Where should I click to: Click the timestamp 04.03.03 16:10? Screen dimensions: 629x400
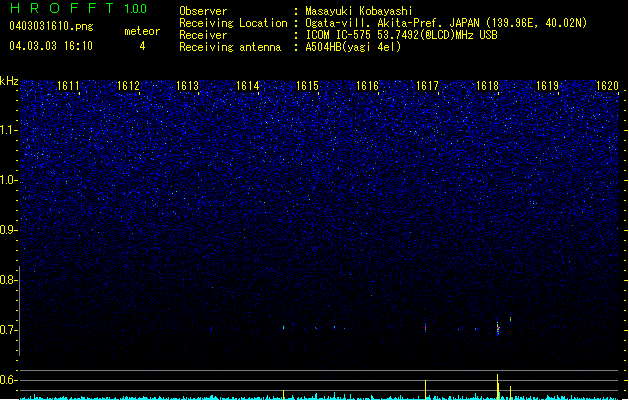coord(51,46)
